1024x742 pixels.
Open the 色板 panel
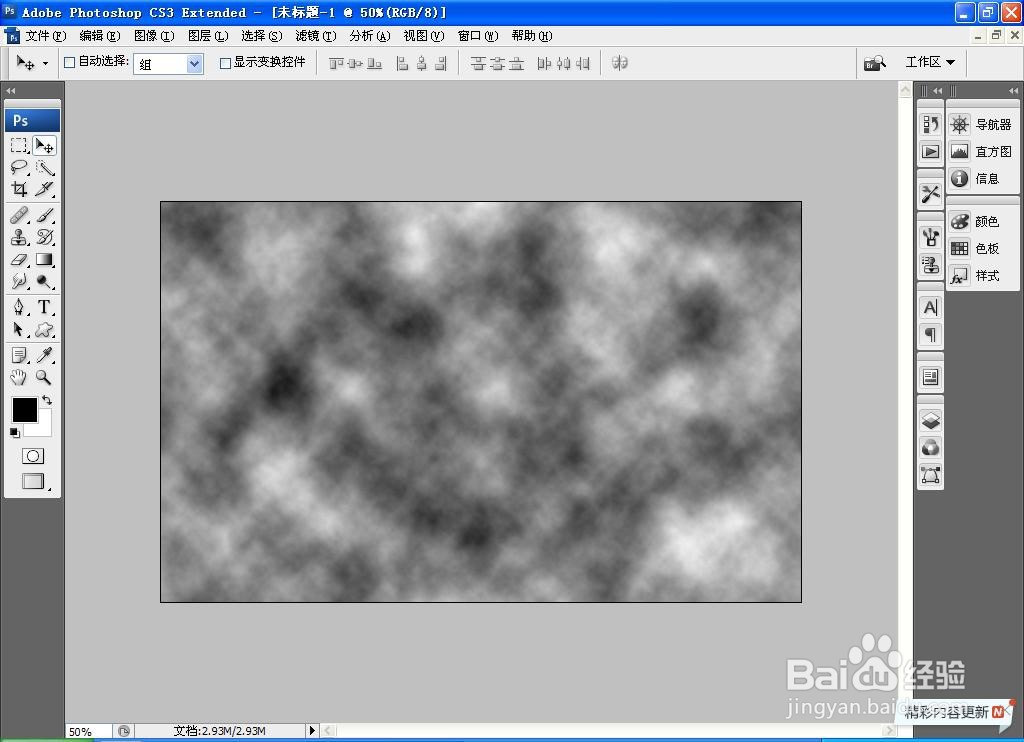982,248
